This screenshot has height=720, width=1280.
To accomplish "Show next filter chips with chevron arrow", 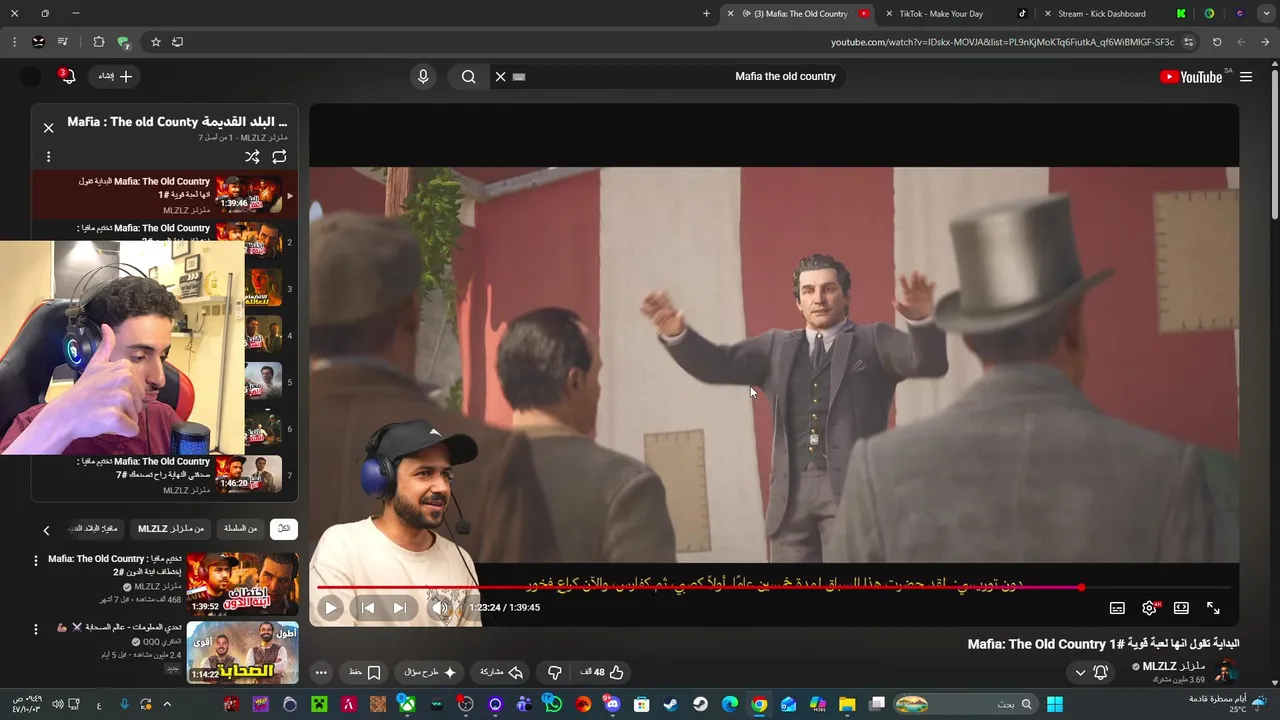I will (46, 530).
